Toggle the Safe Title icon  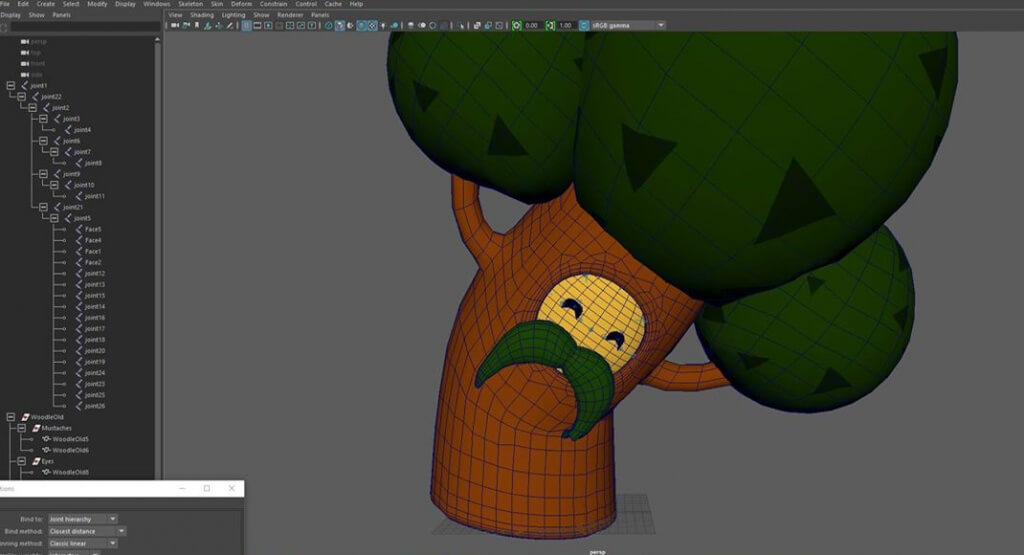click(x=312, y=25)
